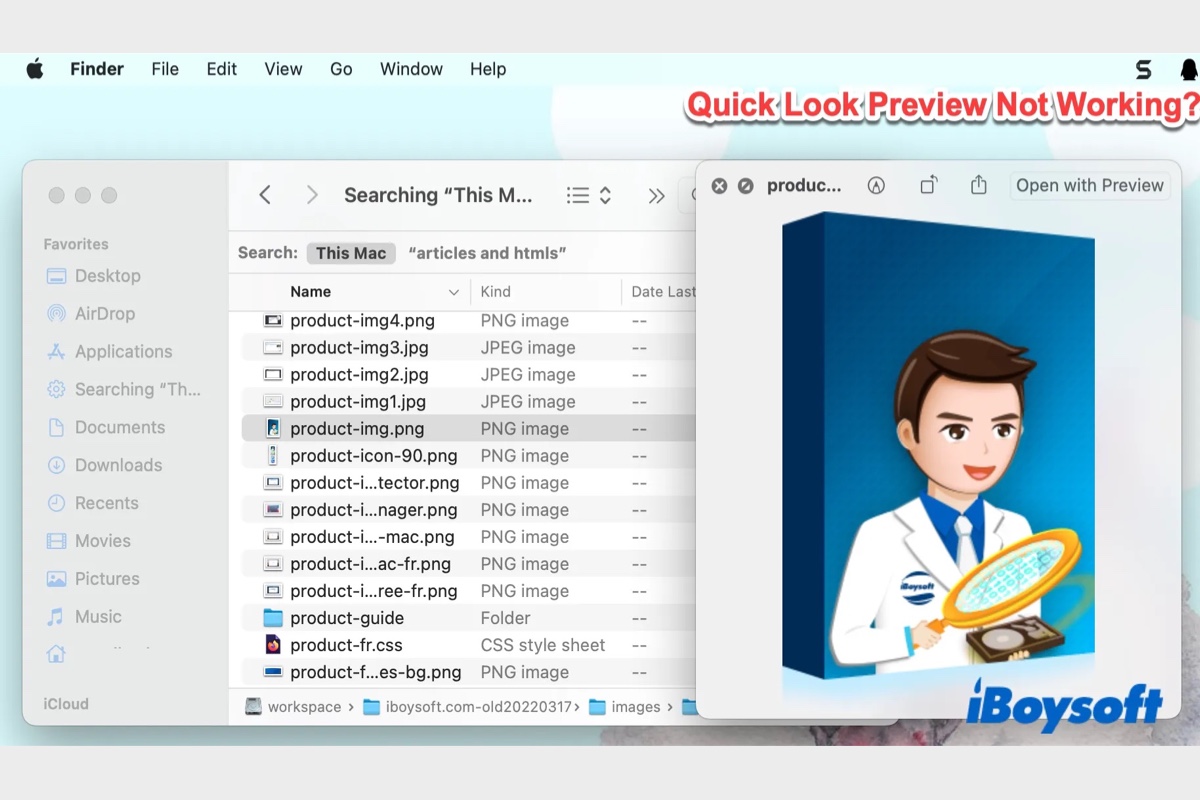Click the Open with Preview button

1089,186
